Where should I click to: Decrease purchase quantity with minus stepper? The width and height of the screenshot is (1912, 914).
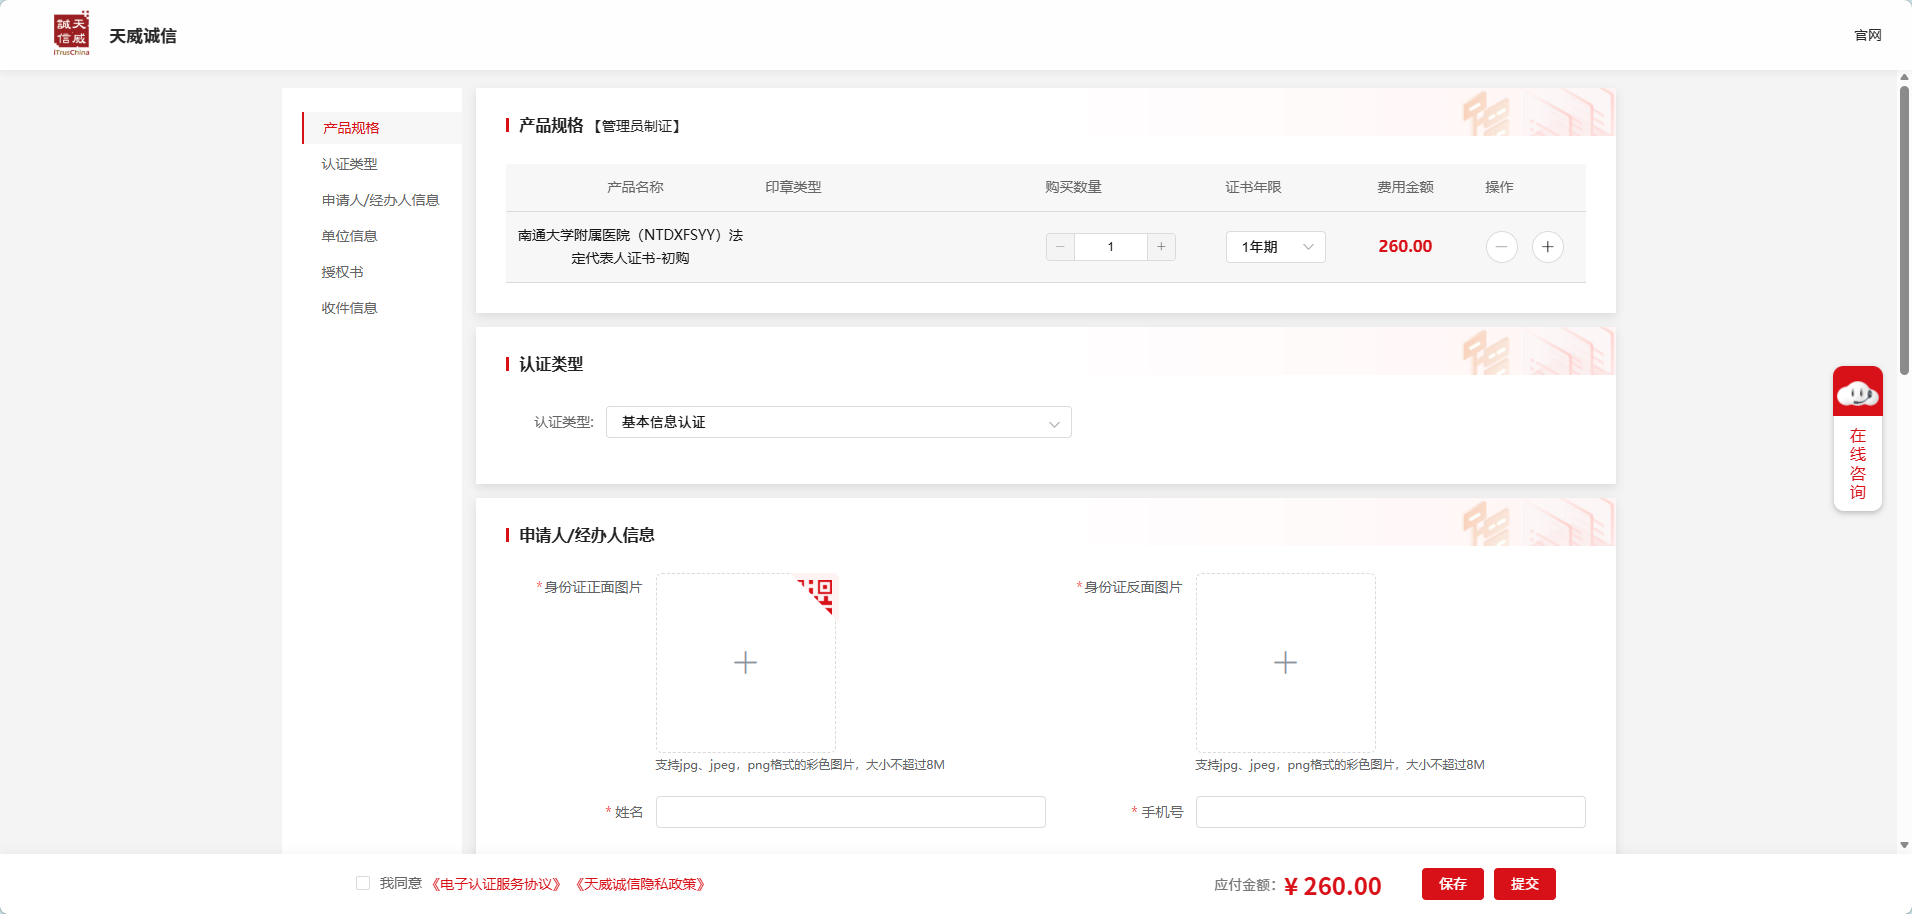[1060, 247]
